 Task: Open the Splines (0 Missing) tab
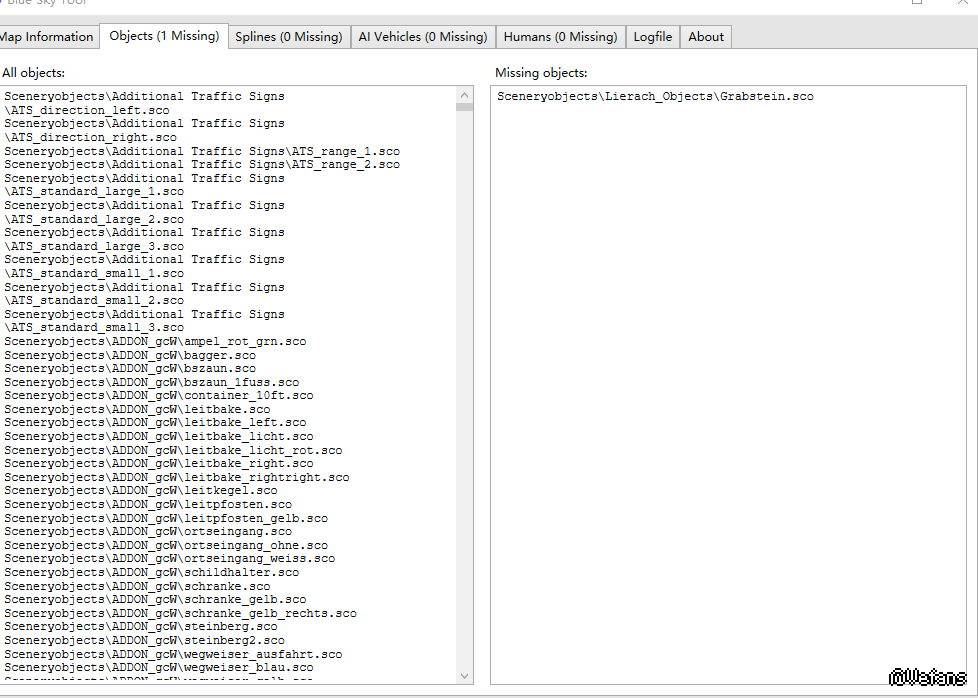click(288, 37)
